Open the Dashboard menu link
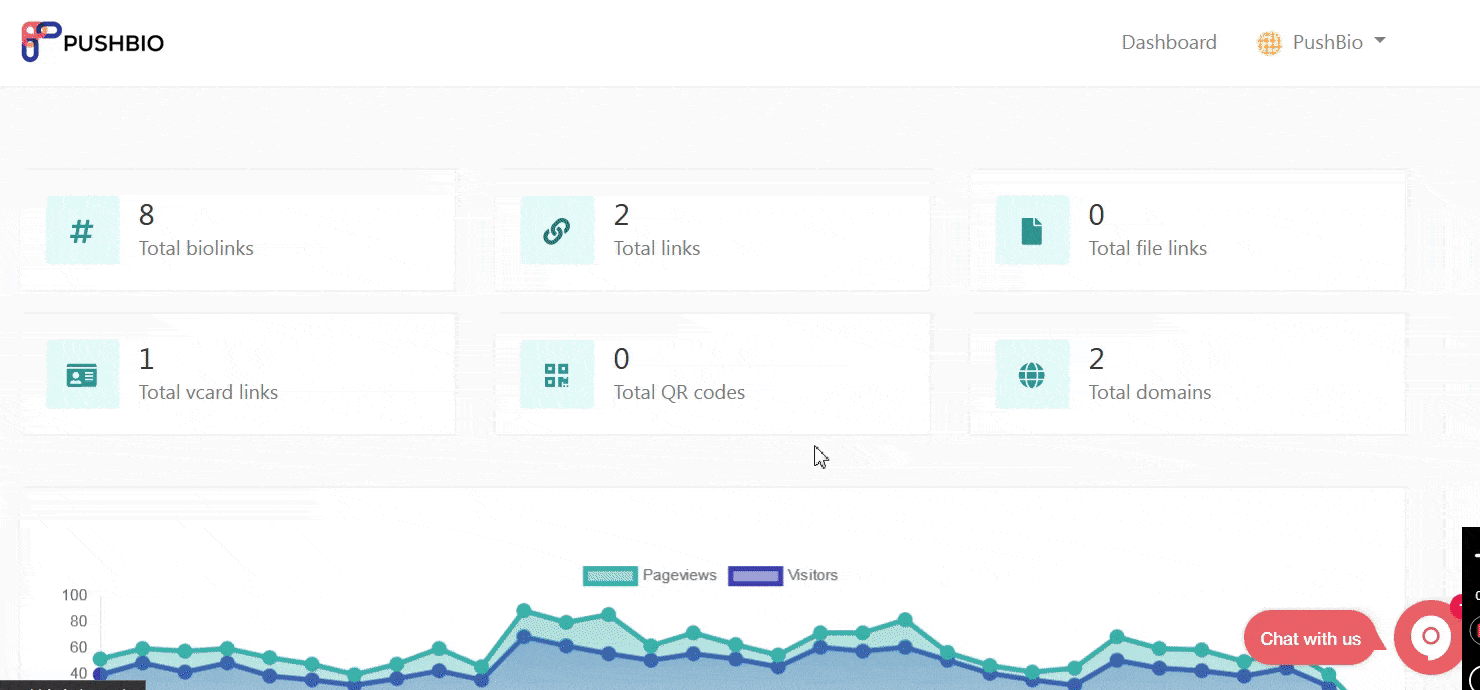Screen dimensions: 1480x690 click(1169, 42)
